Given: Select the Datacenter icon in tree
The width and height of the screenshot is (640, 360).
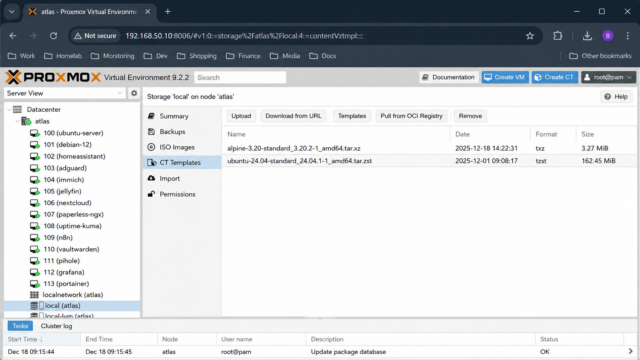Looking at the screenshot, I should point(17,109).
